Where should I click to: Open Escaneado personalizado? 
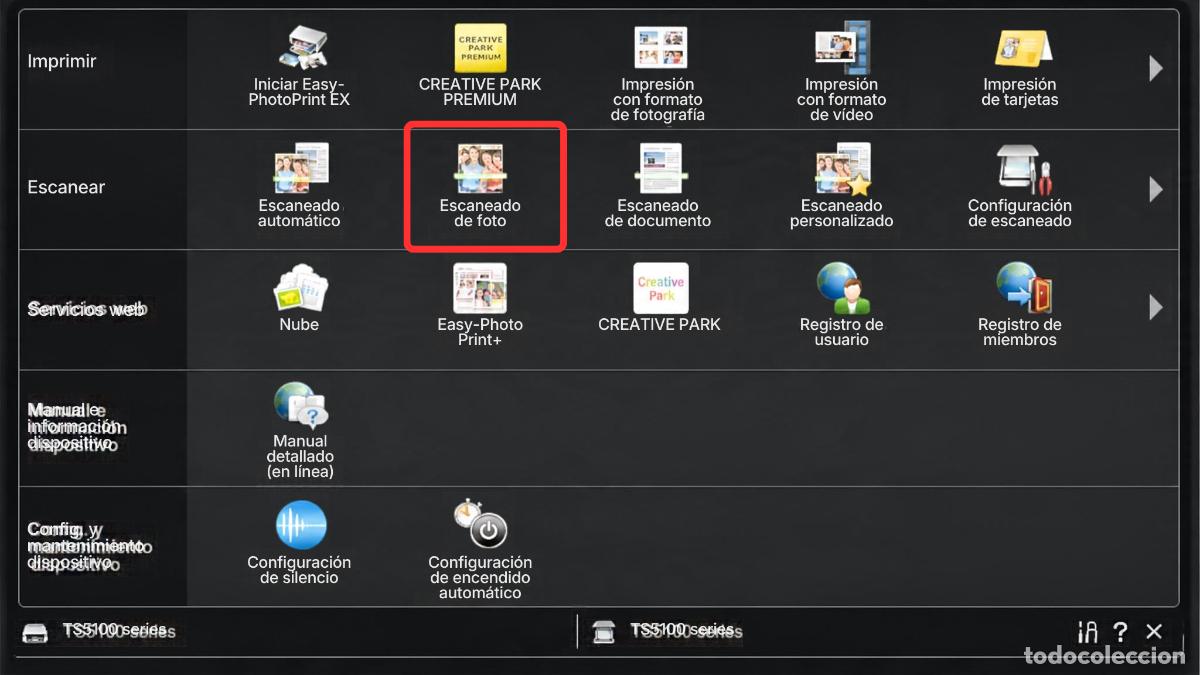click(x=841, y=186)
